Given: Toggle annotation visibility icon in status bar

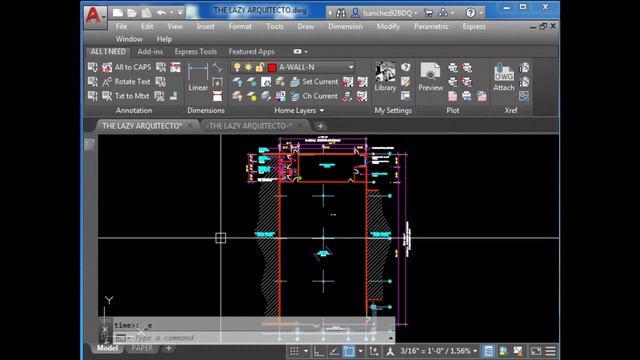Looking at the screenshot, I should click(390, 351).
